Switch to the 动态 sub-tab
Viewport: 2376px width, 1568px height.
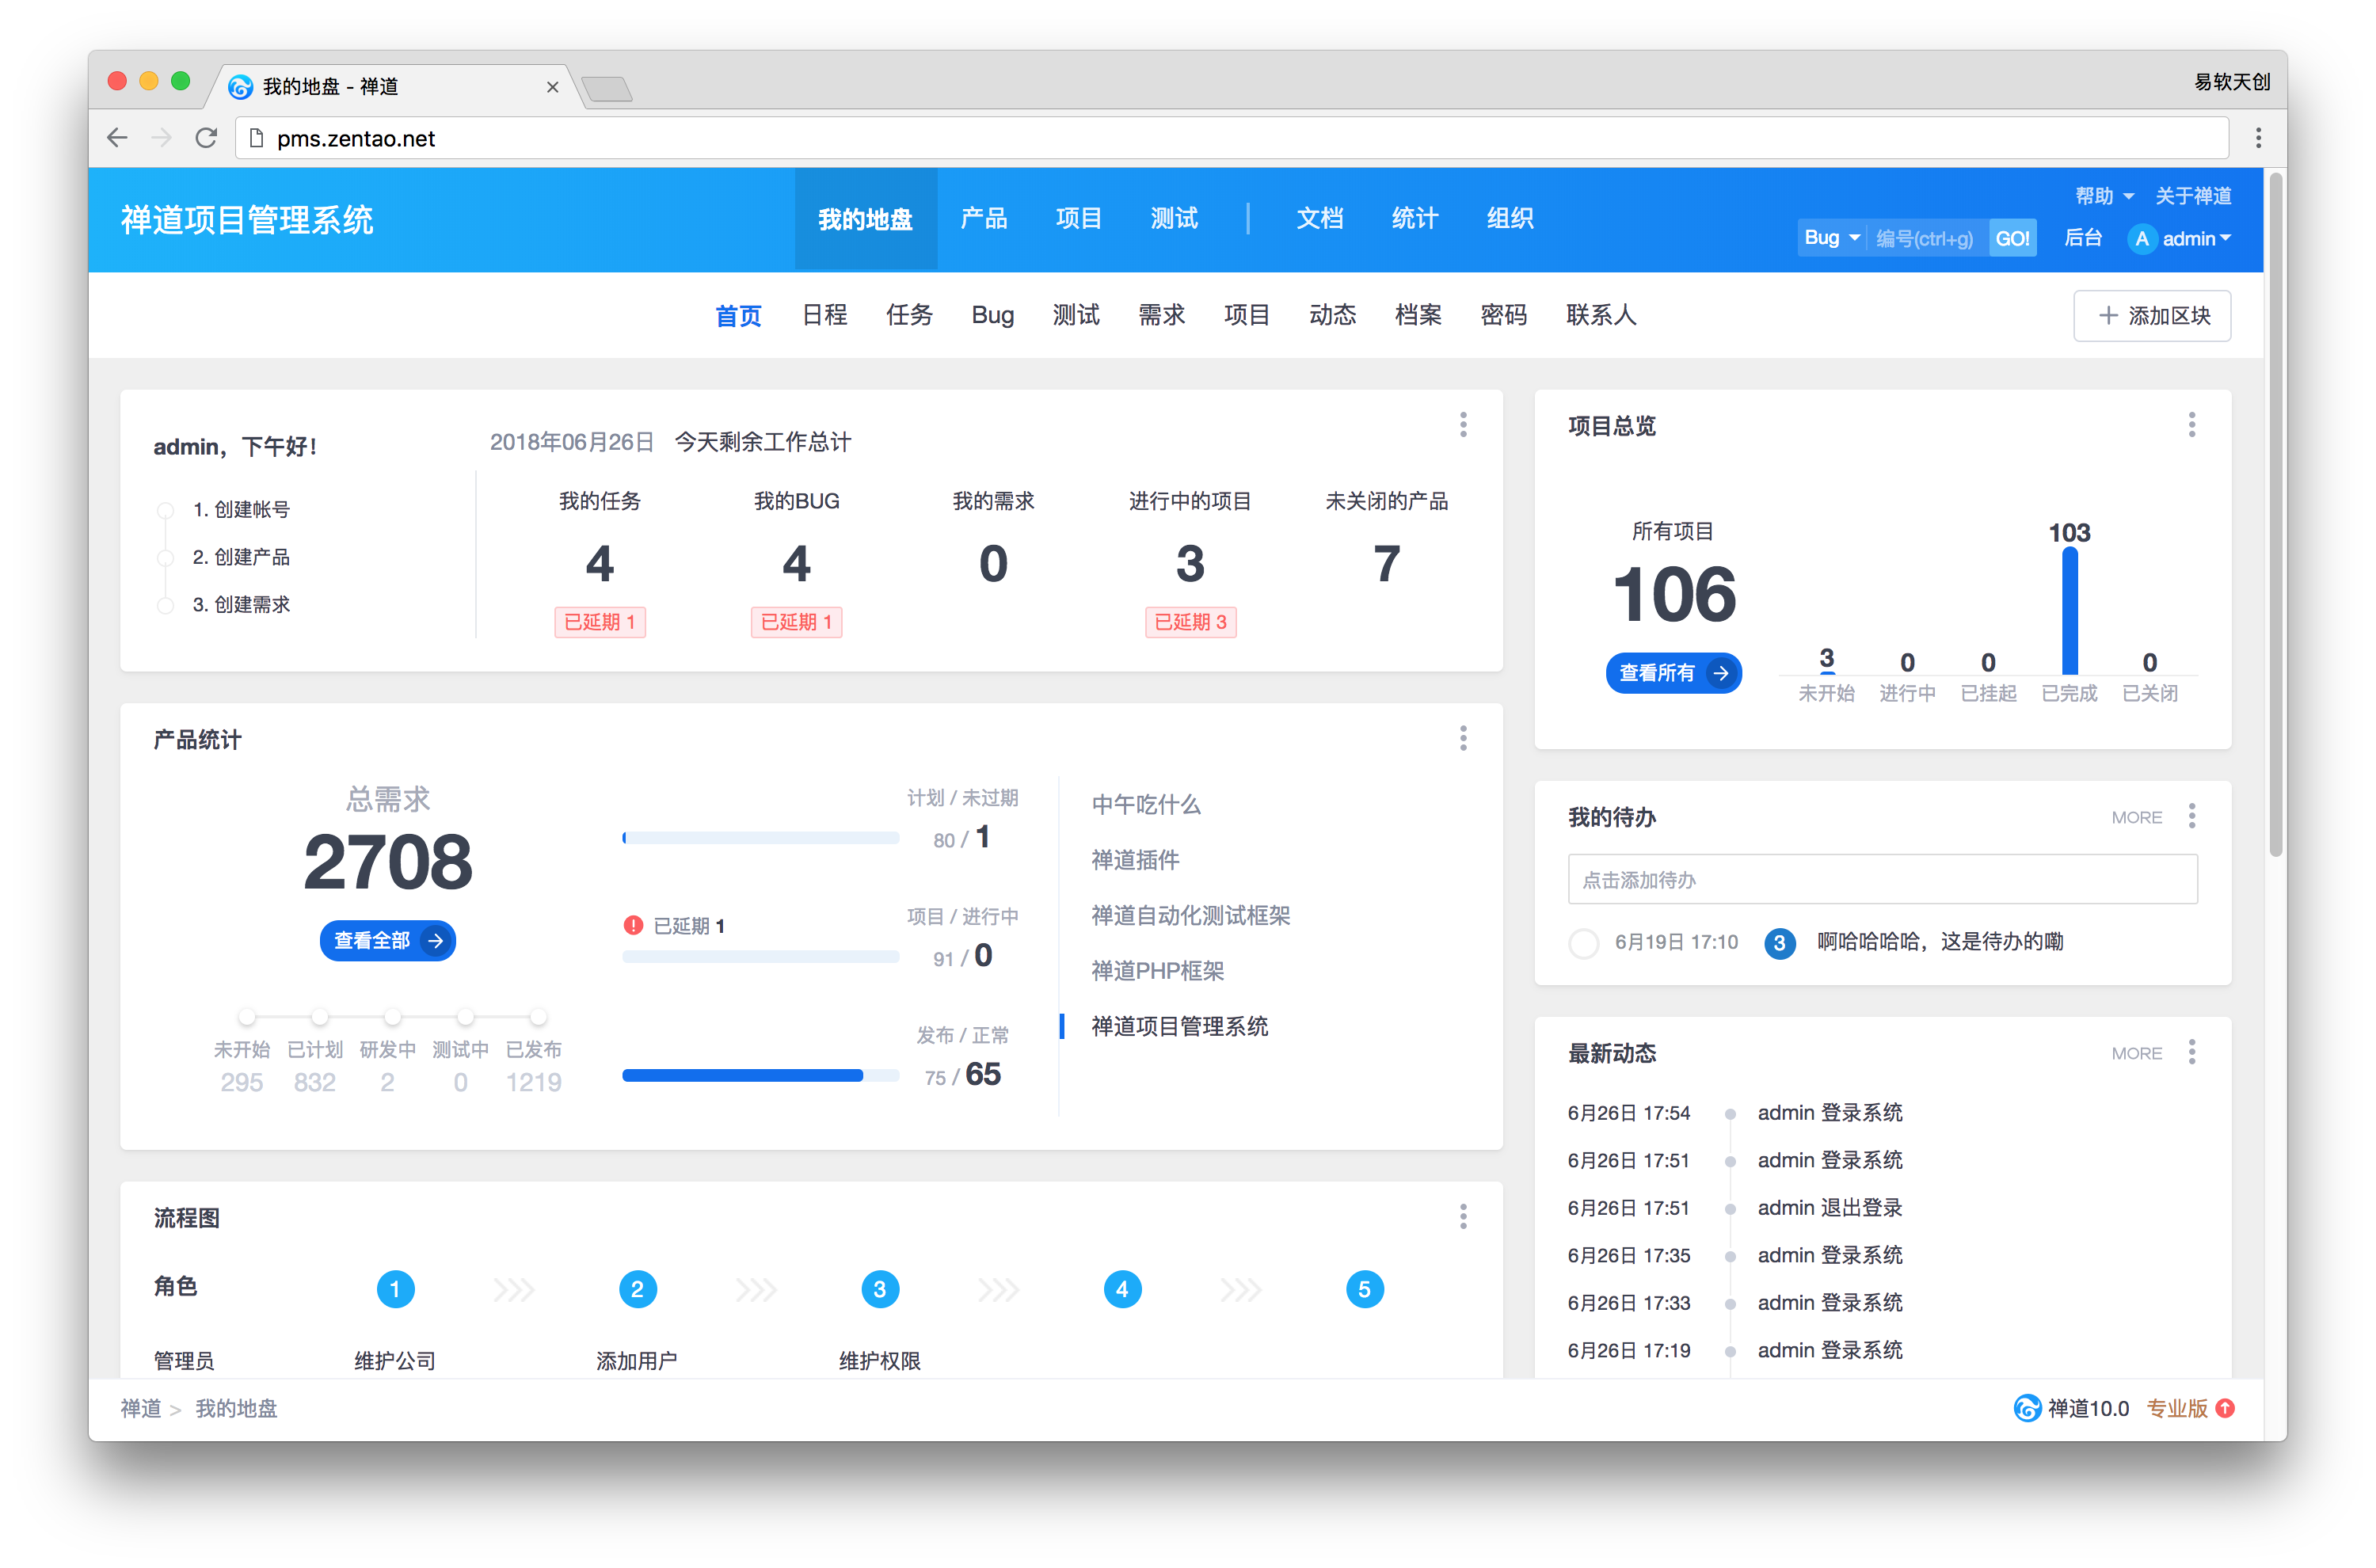(x=1333, y=315)
